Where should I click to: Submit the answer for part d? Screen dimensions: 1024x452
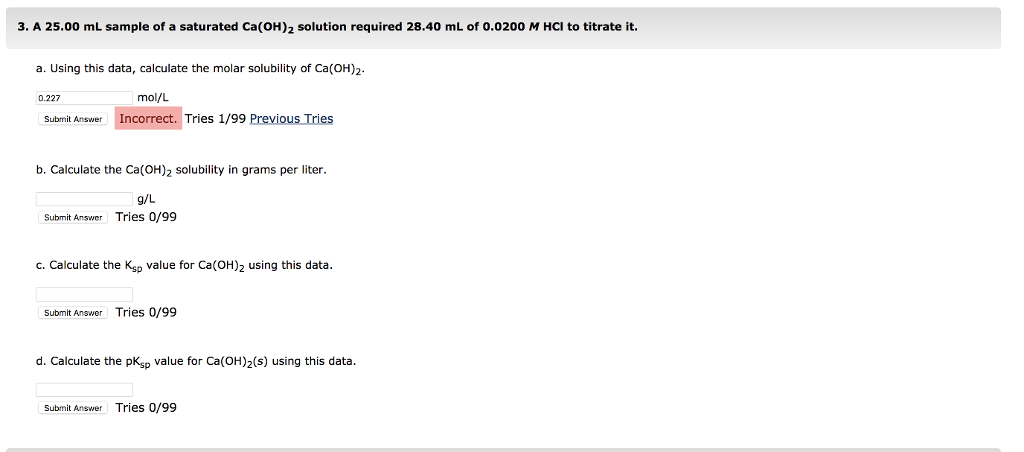[x=73, y=408]
